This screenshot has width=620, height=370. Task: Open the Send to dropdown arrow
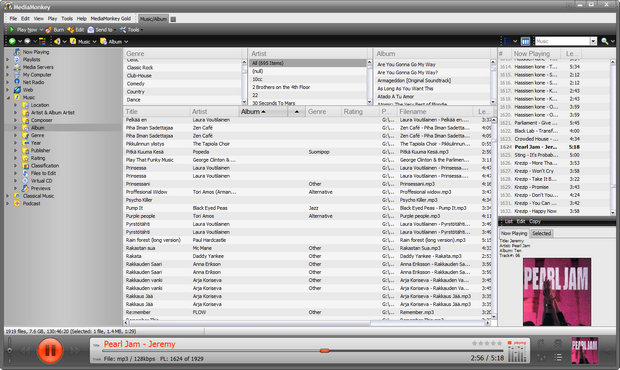point(115,30)
